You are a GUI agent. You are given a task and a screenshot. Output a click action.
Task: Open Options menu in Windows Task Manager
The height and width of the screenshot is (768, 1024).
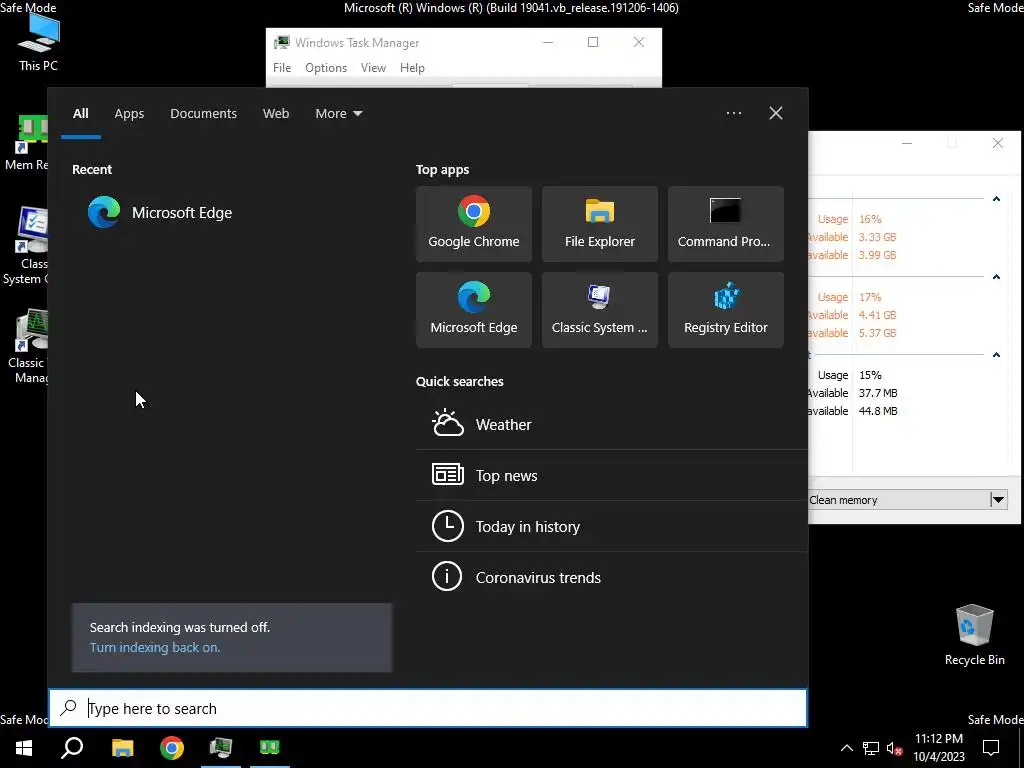coord(326,68)
